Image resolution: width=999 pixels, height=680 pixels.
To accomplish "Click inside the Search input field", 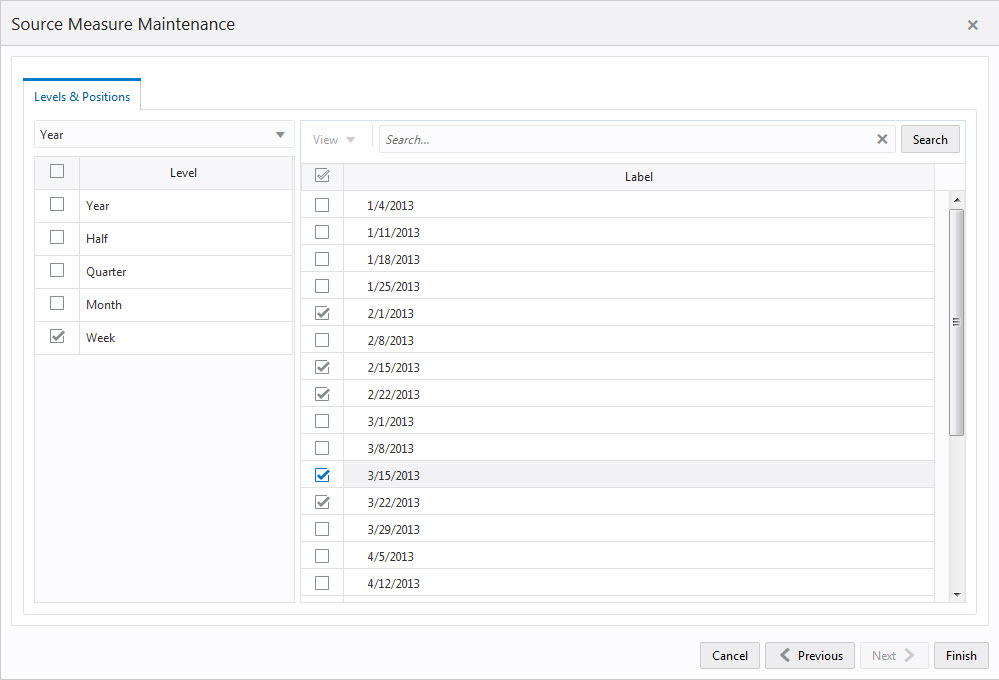I will (x=628, y=140).
